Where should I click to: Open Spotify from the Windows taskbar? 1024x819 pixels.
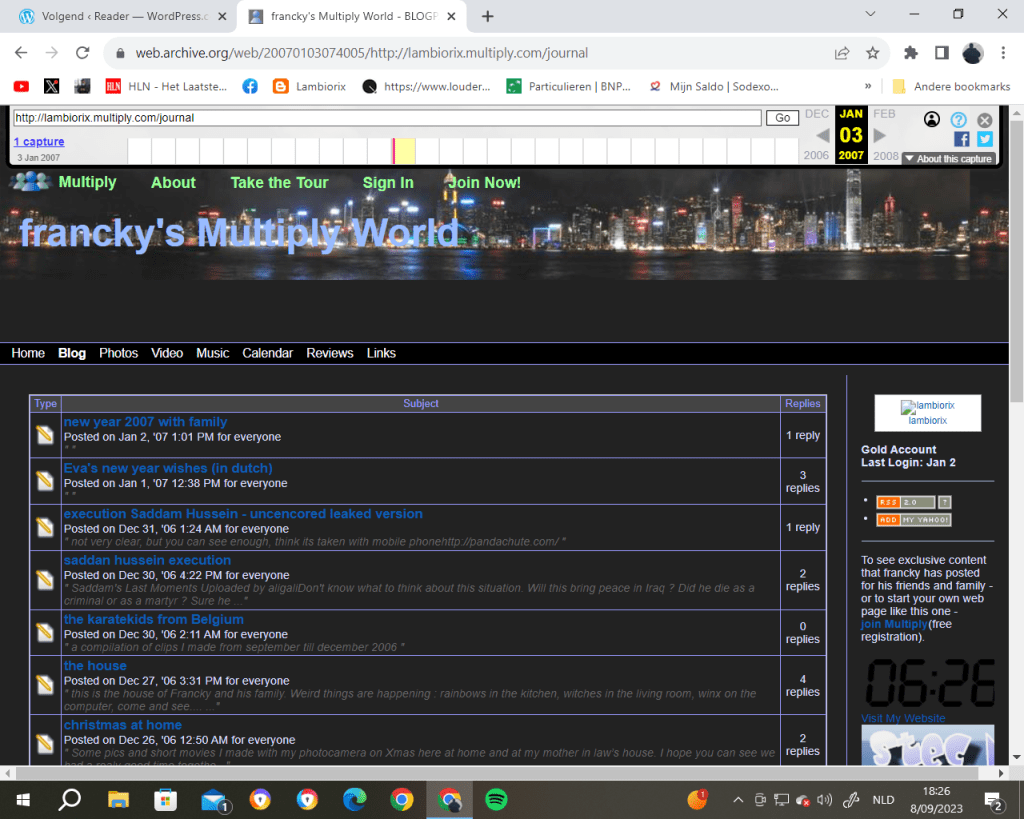click(495, 799)
